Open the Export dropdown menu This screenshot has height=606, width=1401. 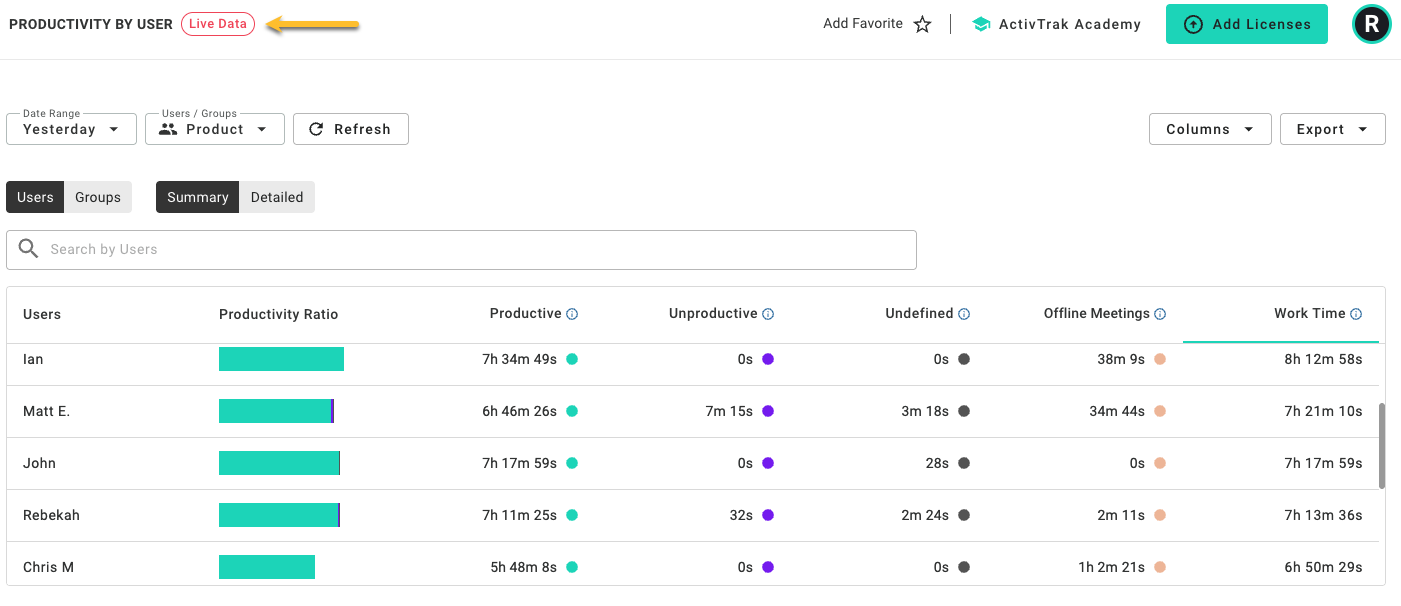1333,129
